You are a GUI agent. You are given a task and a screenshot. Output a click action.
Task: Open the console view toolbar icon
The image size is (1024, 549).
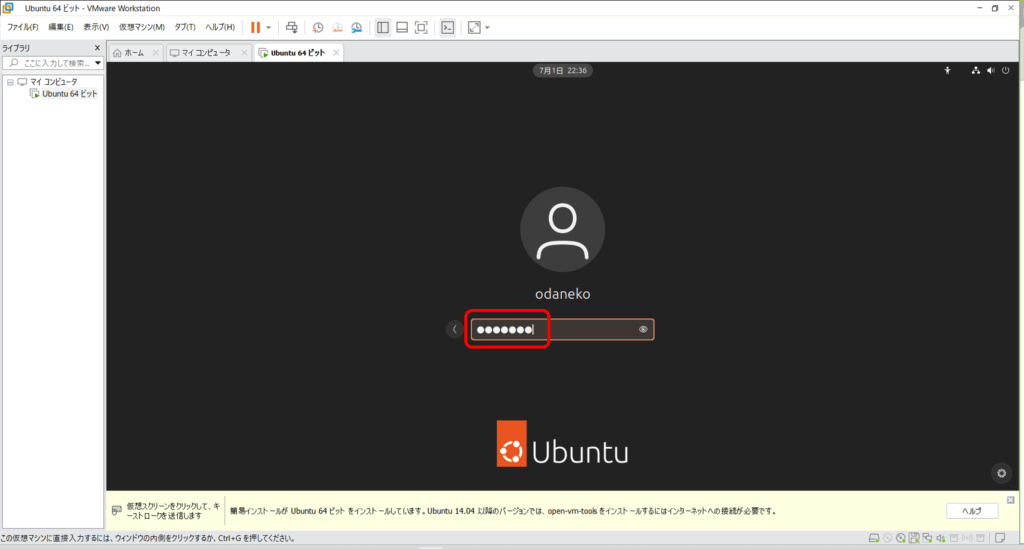click(x=448, y=27)
